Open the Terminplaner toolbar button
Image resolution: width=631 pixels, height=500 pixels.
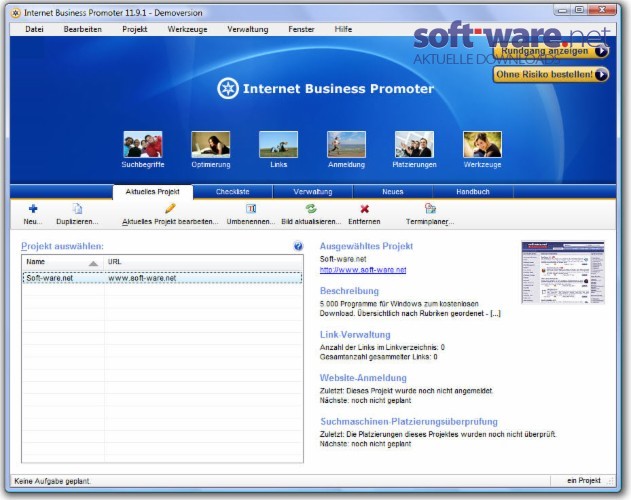[430, 214]
